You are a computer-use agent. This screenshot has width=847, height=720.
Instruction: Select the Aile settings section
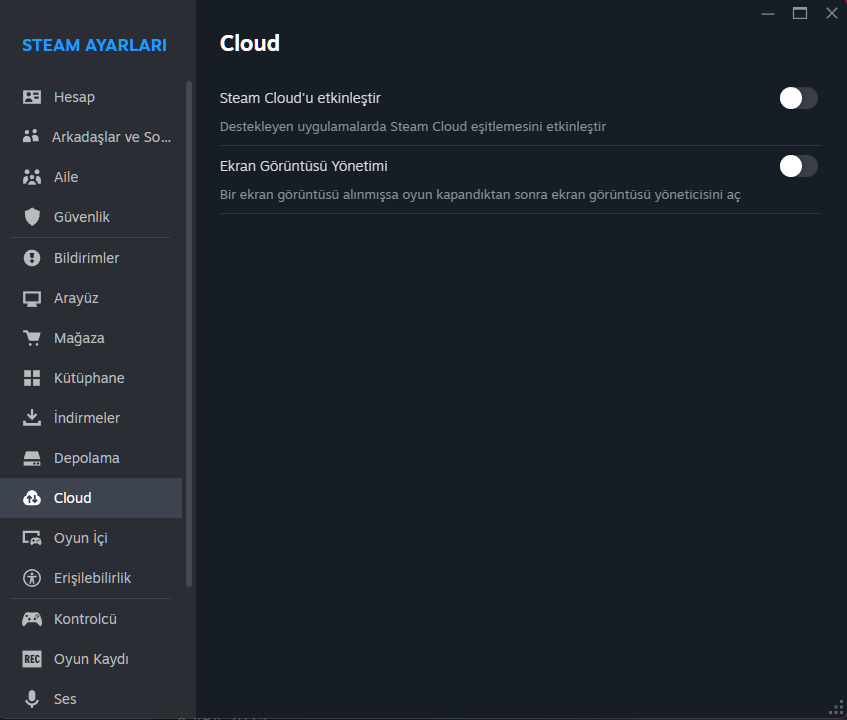(91, 177)
